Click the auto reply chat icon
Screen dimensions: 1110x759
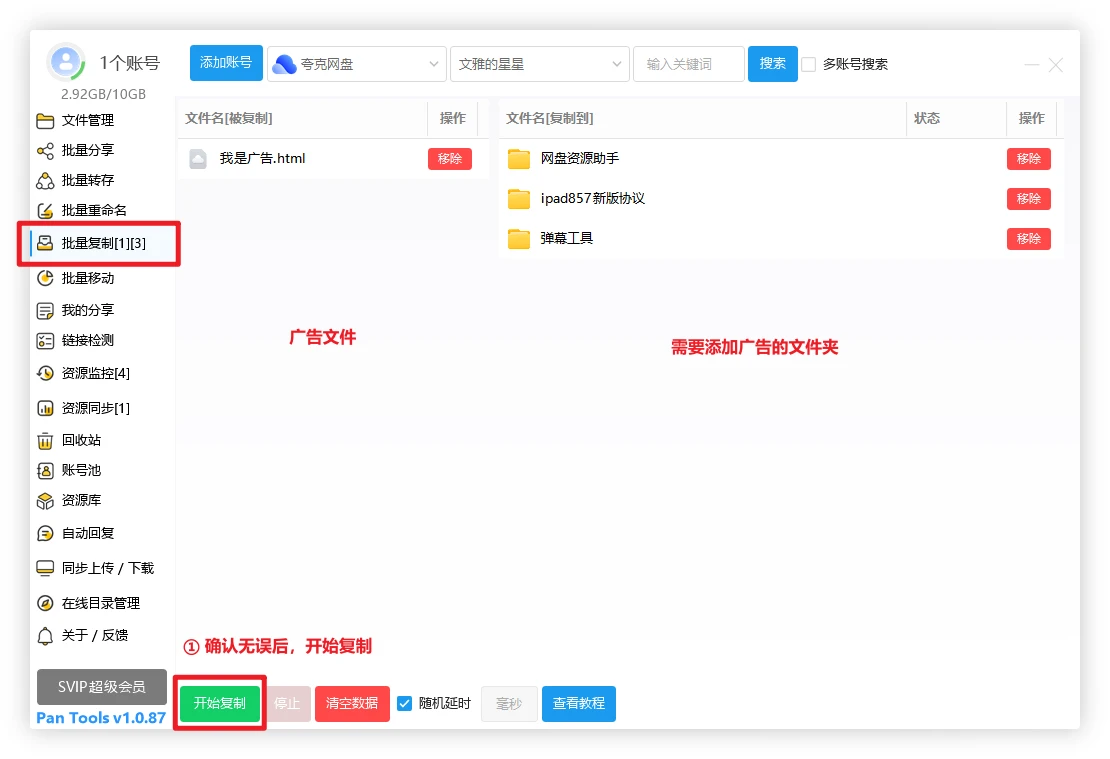[45, 534]
